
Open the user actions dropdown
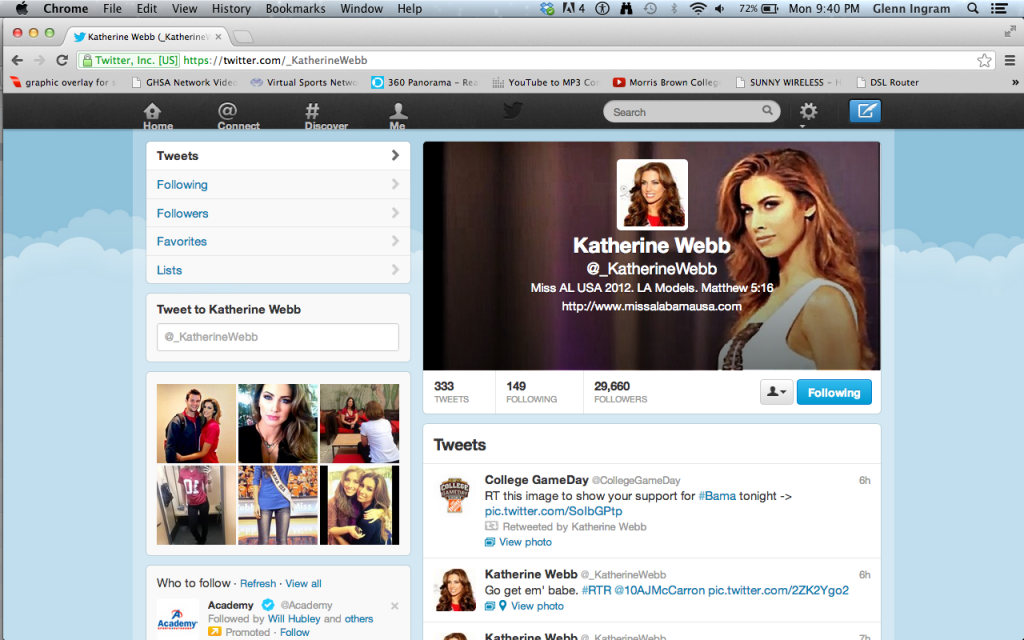click(775, 392)
